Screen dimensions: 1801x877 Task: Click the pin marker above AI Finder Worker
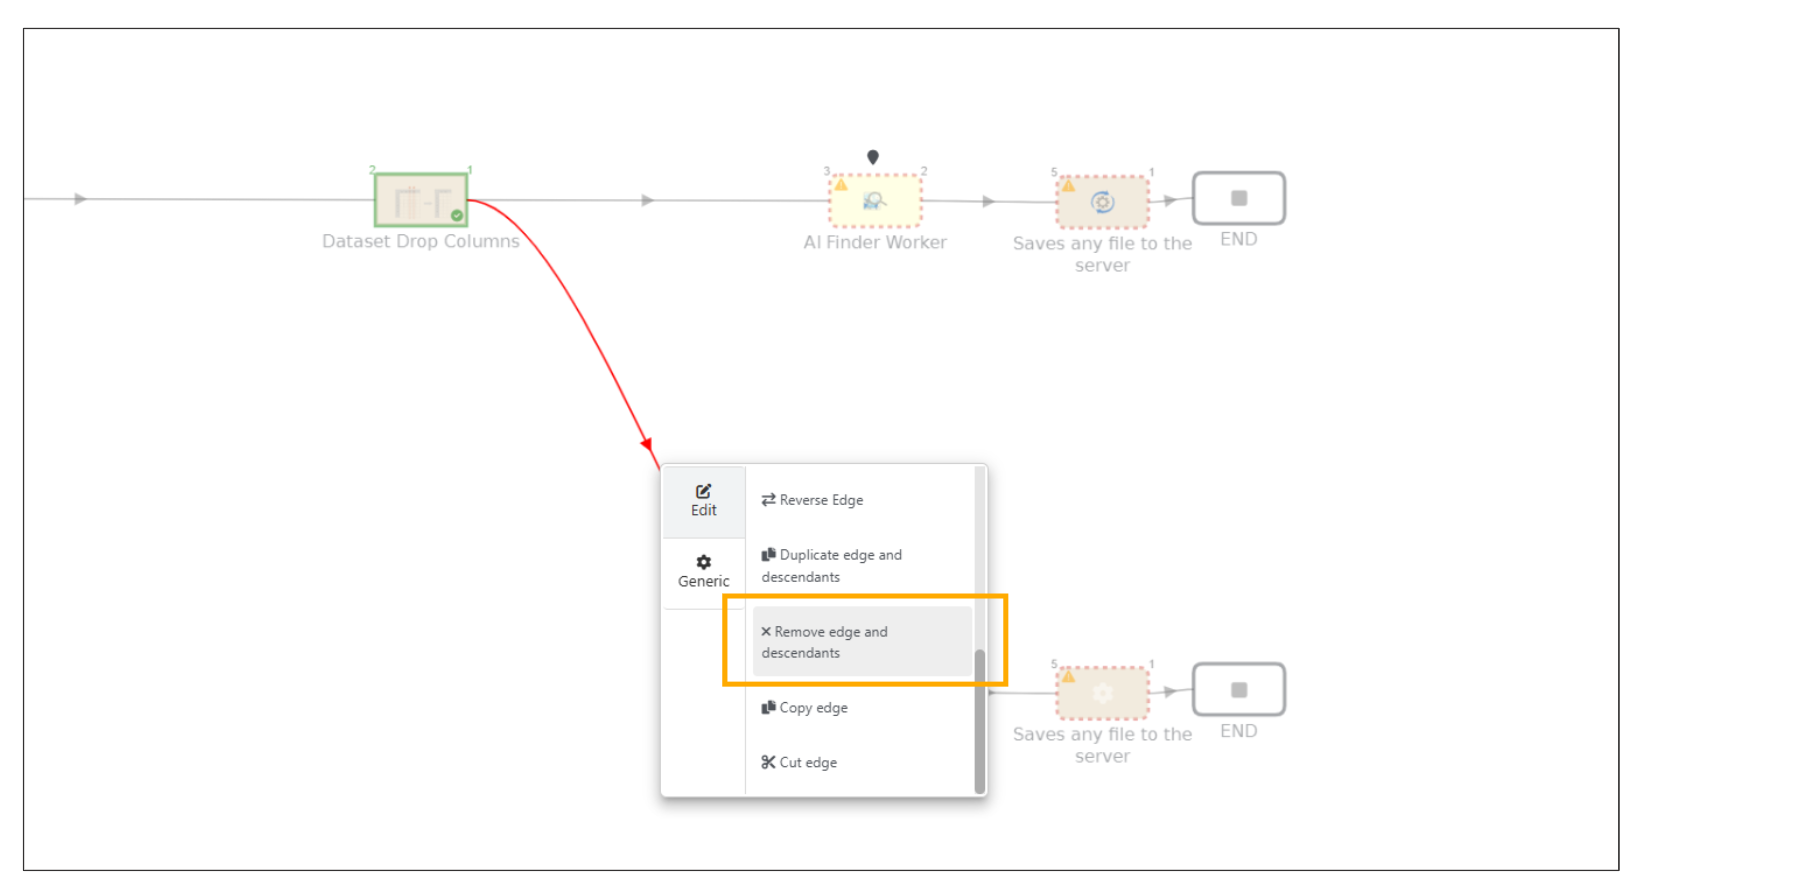873,157
